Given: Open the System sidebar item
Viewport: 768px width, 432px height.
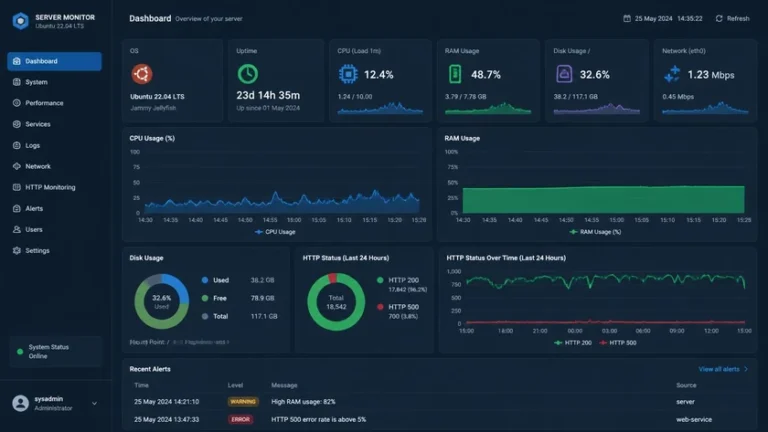Looking at the screenshot, I should [54, 82].
